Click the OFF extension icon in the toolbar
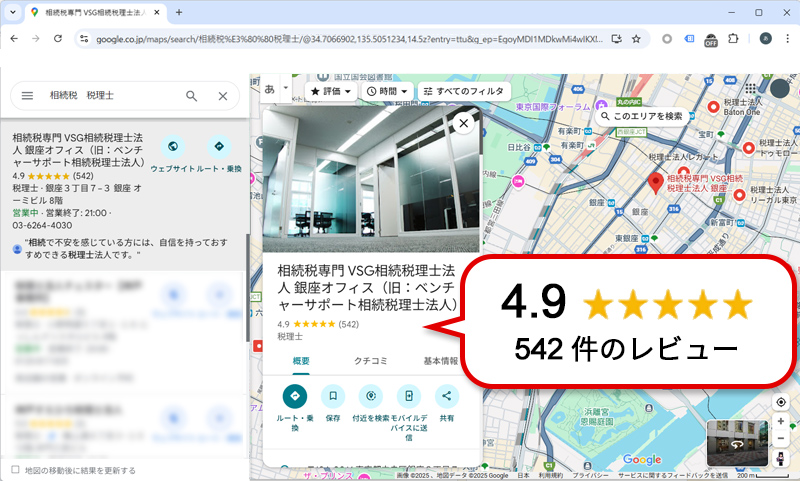 pyautogui.click(x=711, y=39)
